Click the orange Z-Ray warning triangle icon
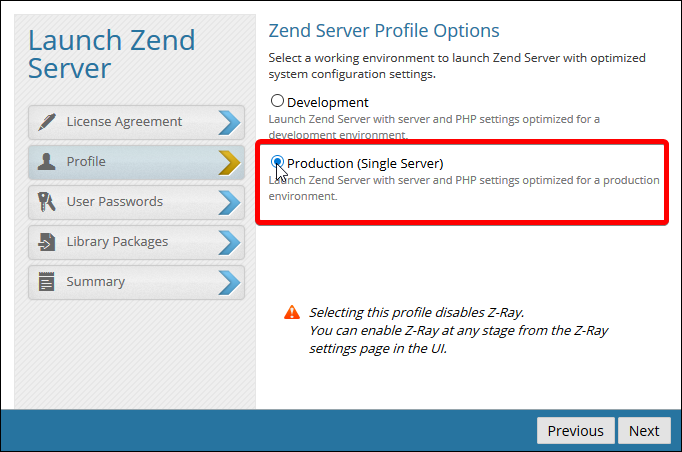 (291, 312)
